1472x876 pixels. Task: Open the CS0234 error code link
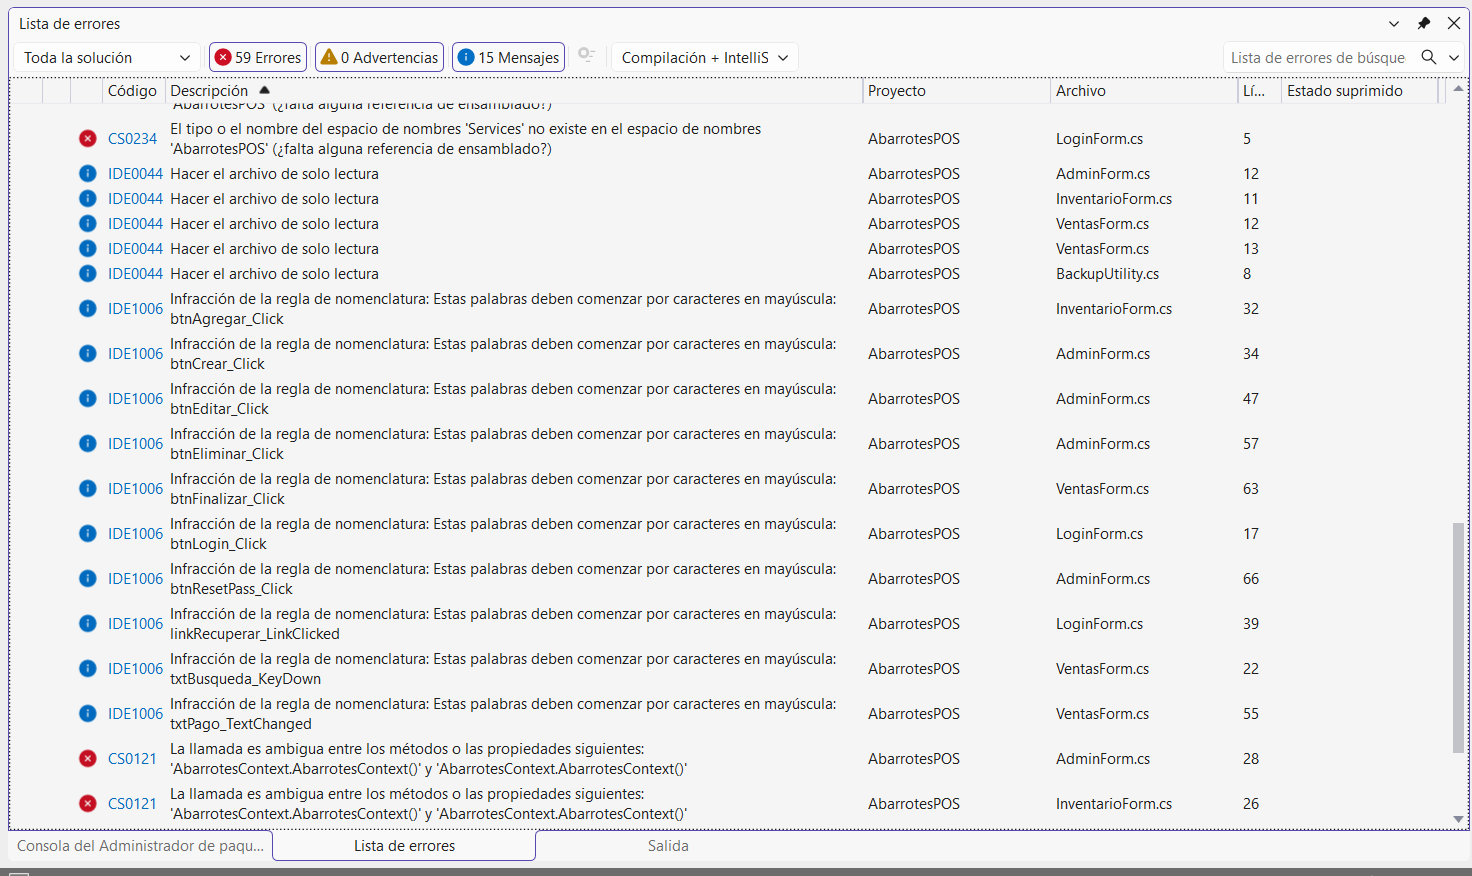point(132,139)
